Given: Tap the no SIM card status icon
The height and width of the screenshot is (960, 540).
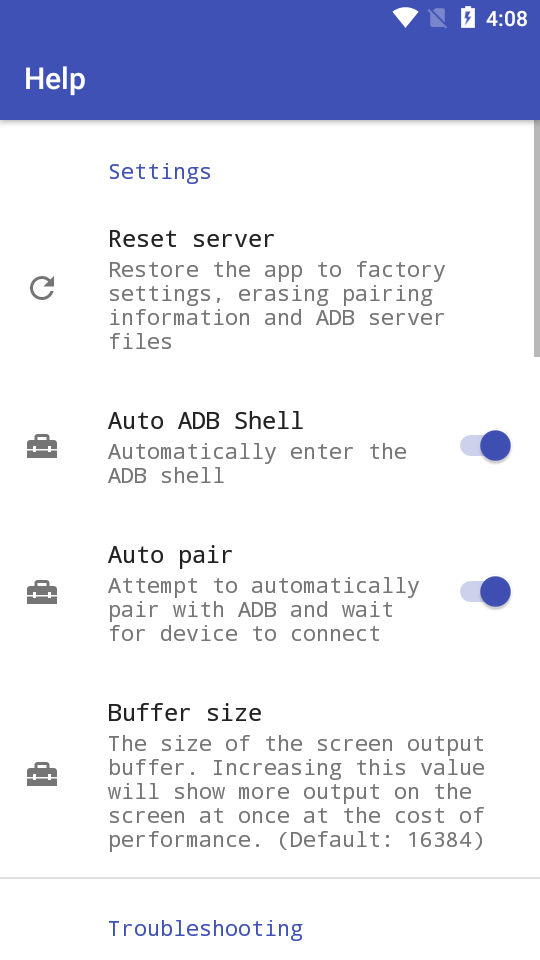Looking at the screenshot, I should pos(438,18).
